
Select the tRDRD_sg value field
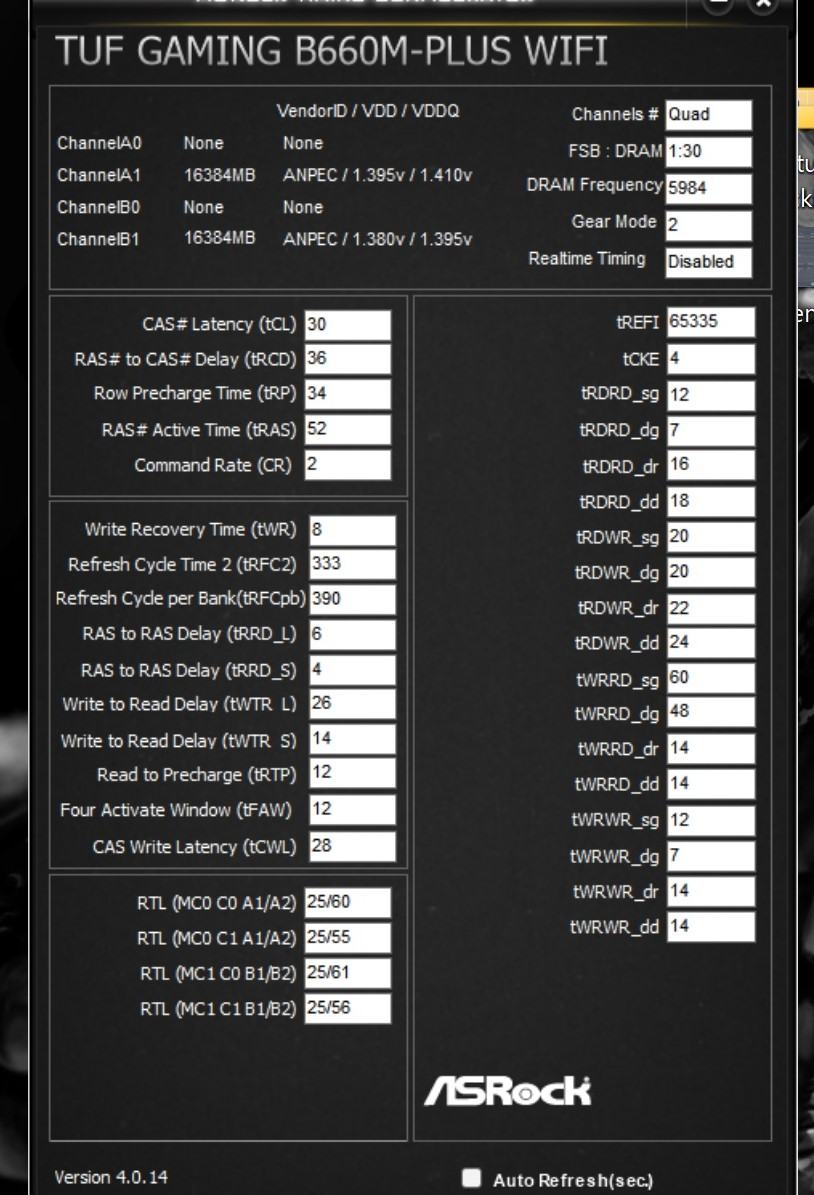pyautogui.click(x=711, y=396)
